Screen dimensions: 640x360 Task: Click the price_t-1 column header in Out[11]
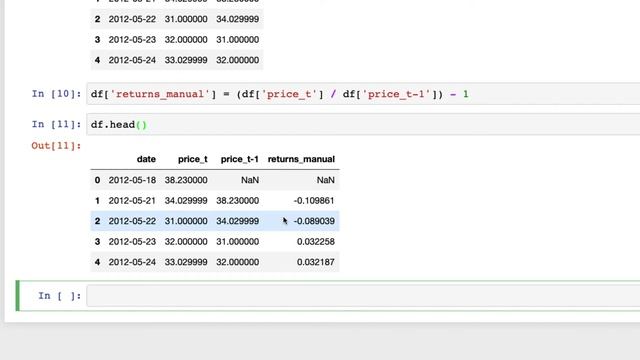[x=240, y=159]
